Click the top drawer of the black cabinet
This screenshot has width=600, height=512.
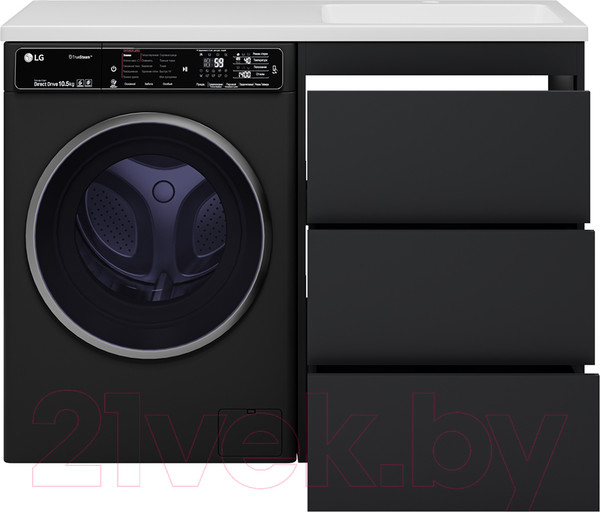point(448,157)
